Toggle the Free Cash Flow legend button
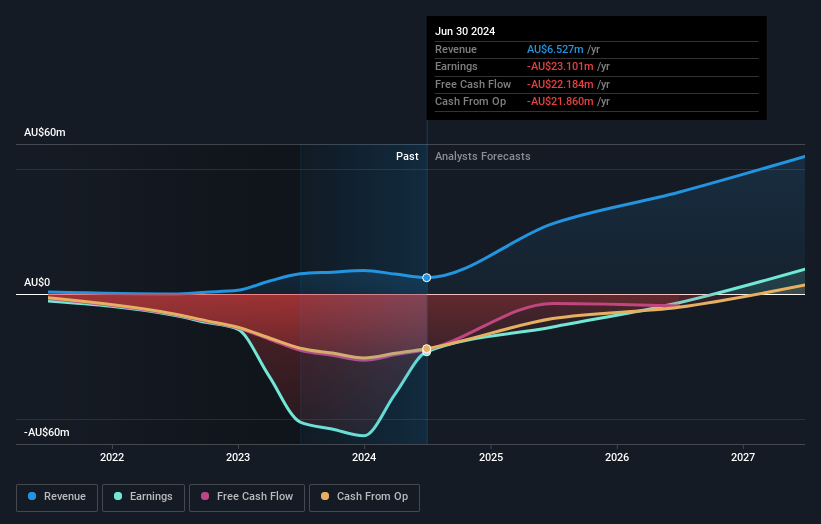 (x=247, y=497)
